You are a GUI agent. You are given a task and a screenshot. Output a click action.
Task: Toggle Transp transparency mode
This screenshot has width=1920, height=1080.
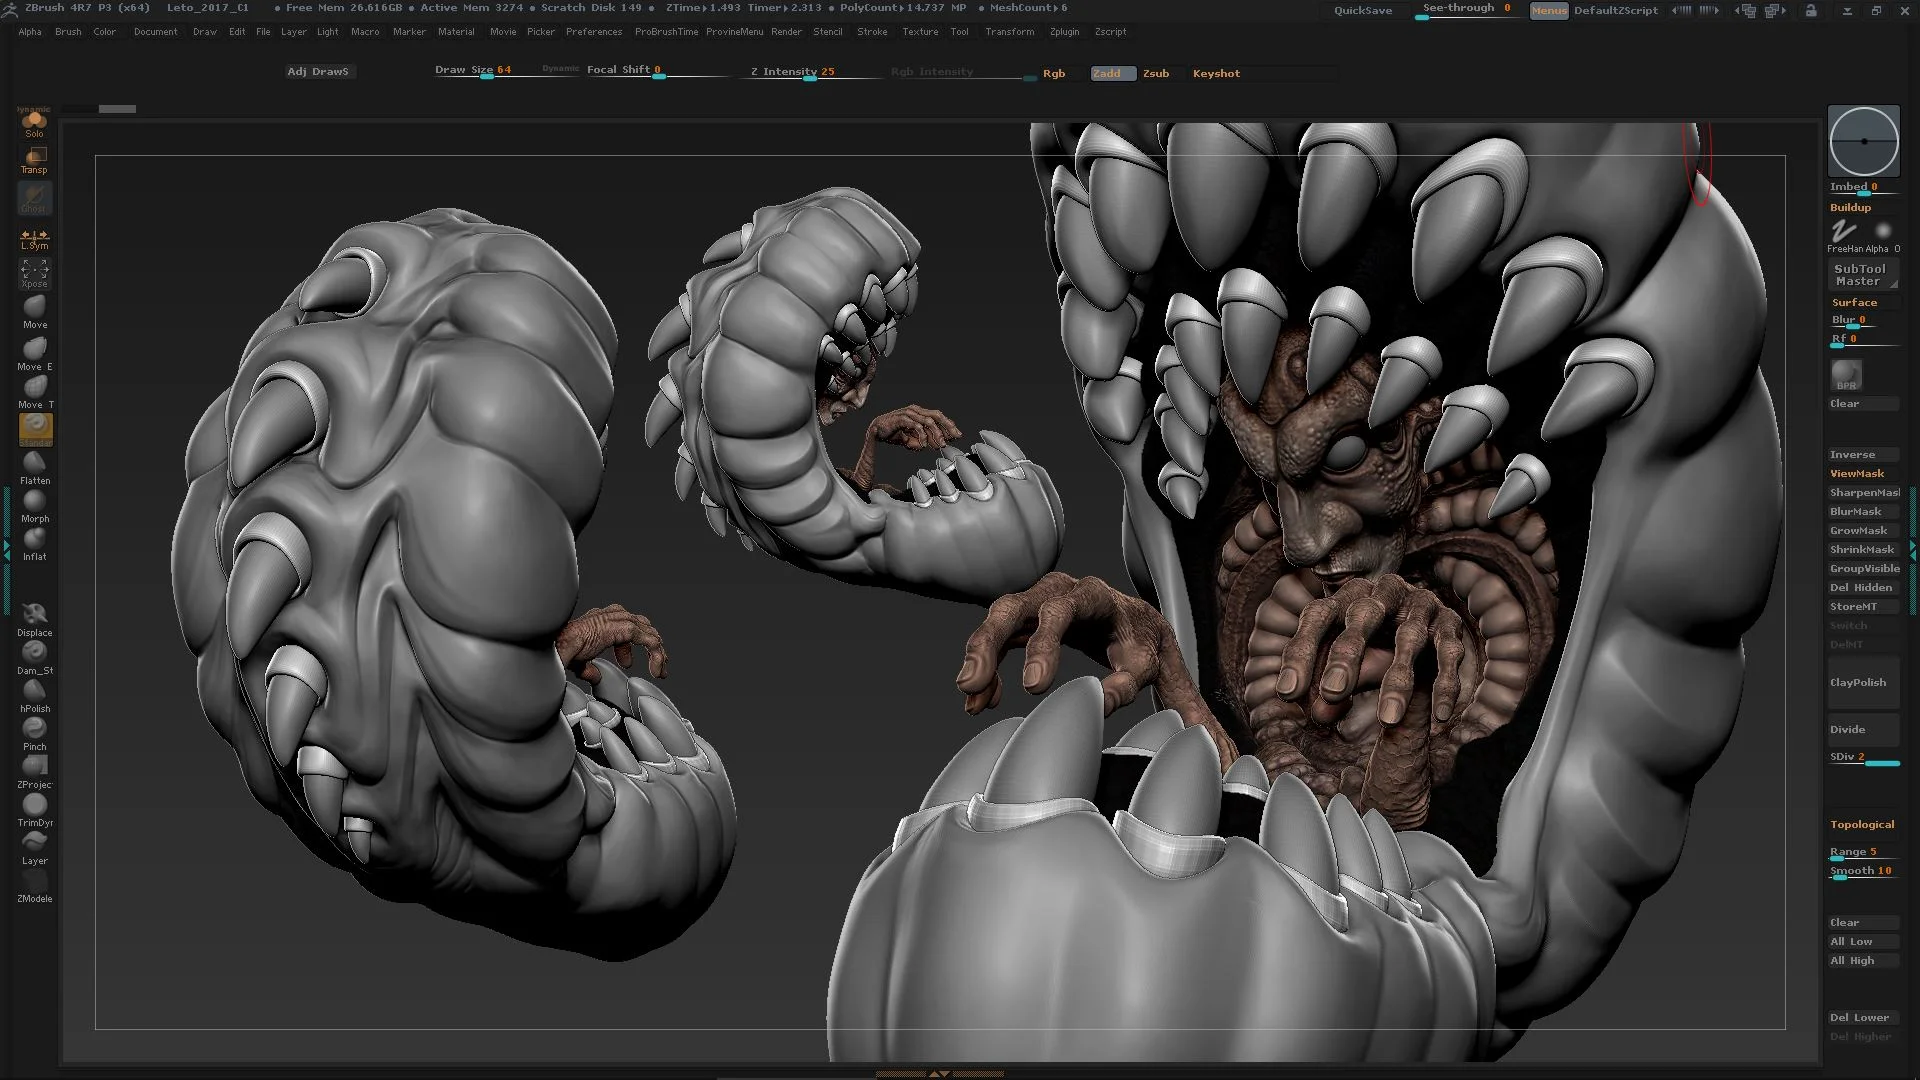35,159
